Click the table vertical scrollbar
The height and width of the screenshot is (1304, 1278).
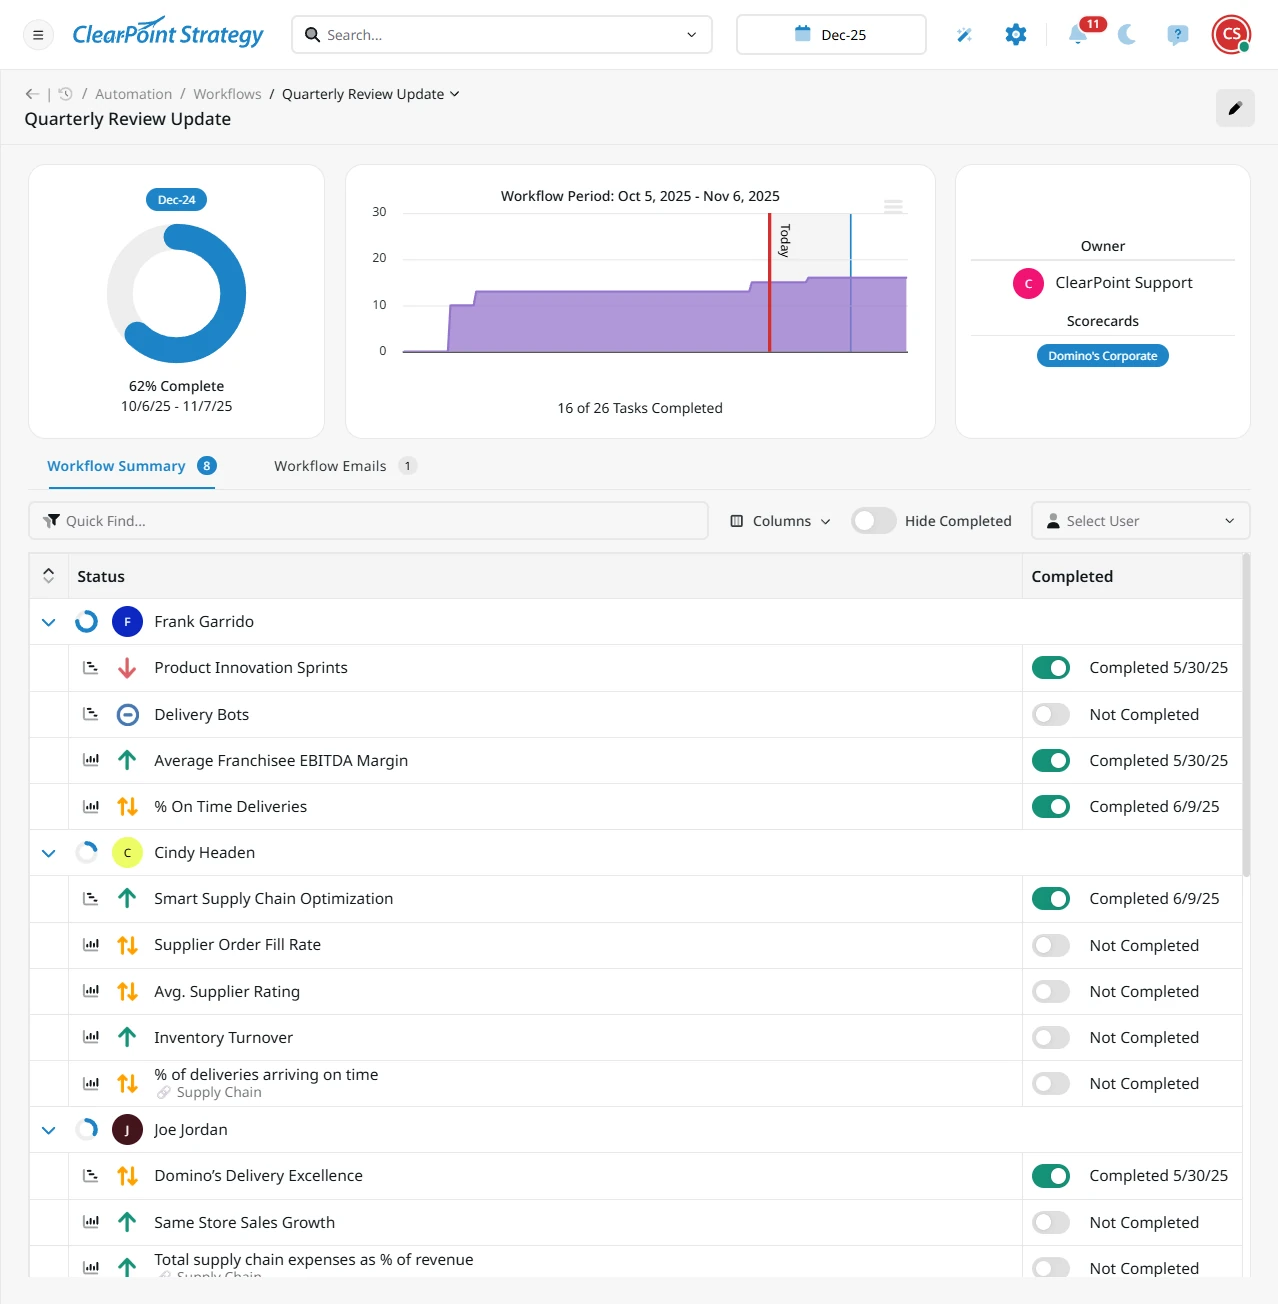[x=1246, y=716]
